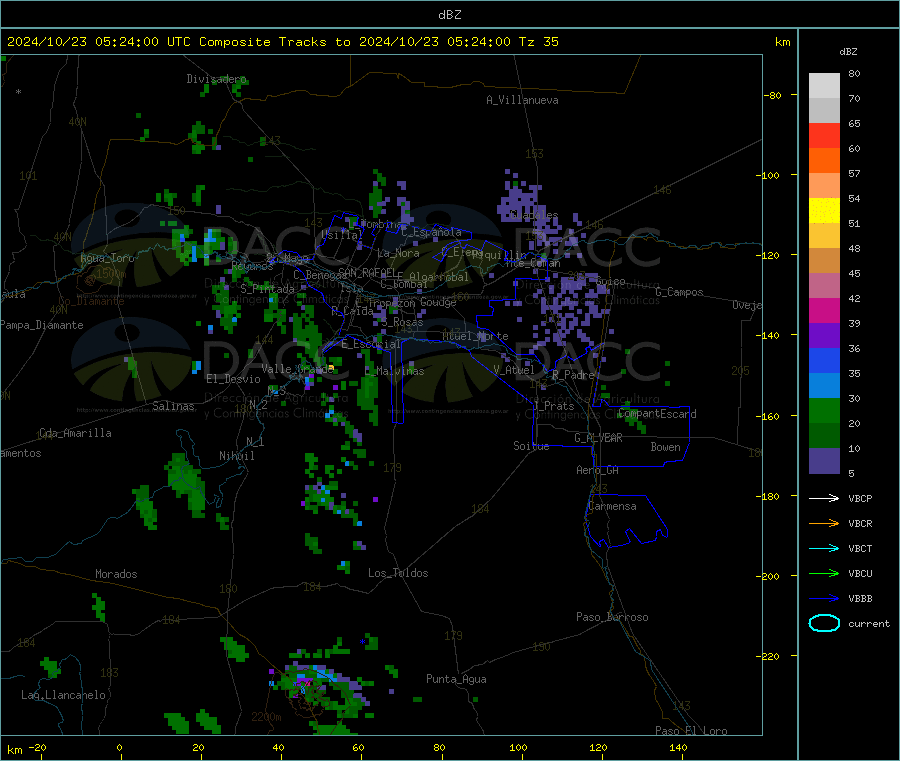900x761 pixels.
Task: Click the 'Salinas' place label
Action: (173, 406)
